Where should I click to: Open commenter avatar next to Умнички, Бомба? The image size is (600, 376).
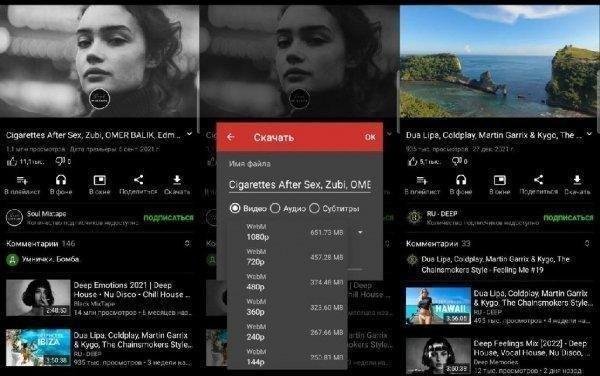tap(12, 260)
